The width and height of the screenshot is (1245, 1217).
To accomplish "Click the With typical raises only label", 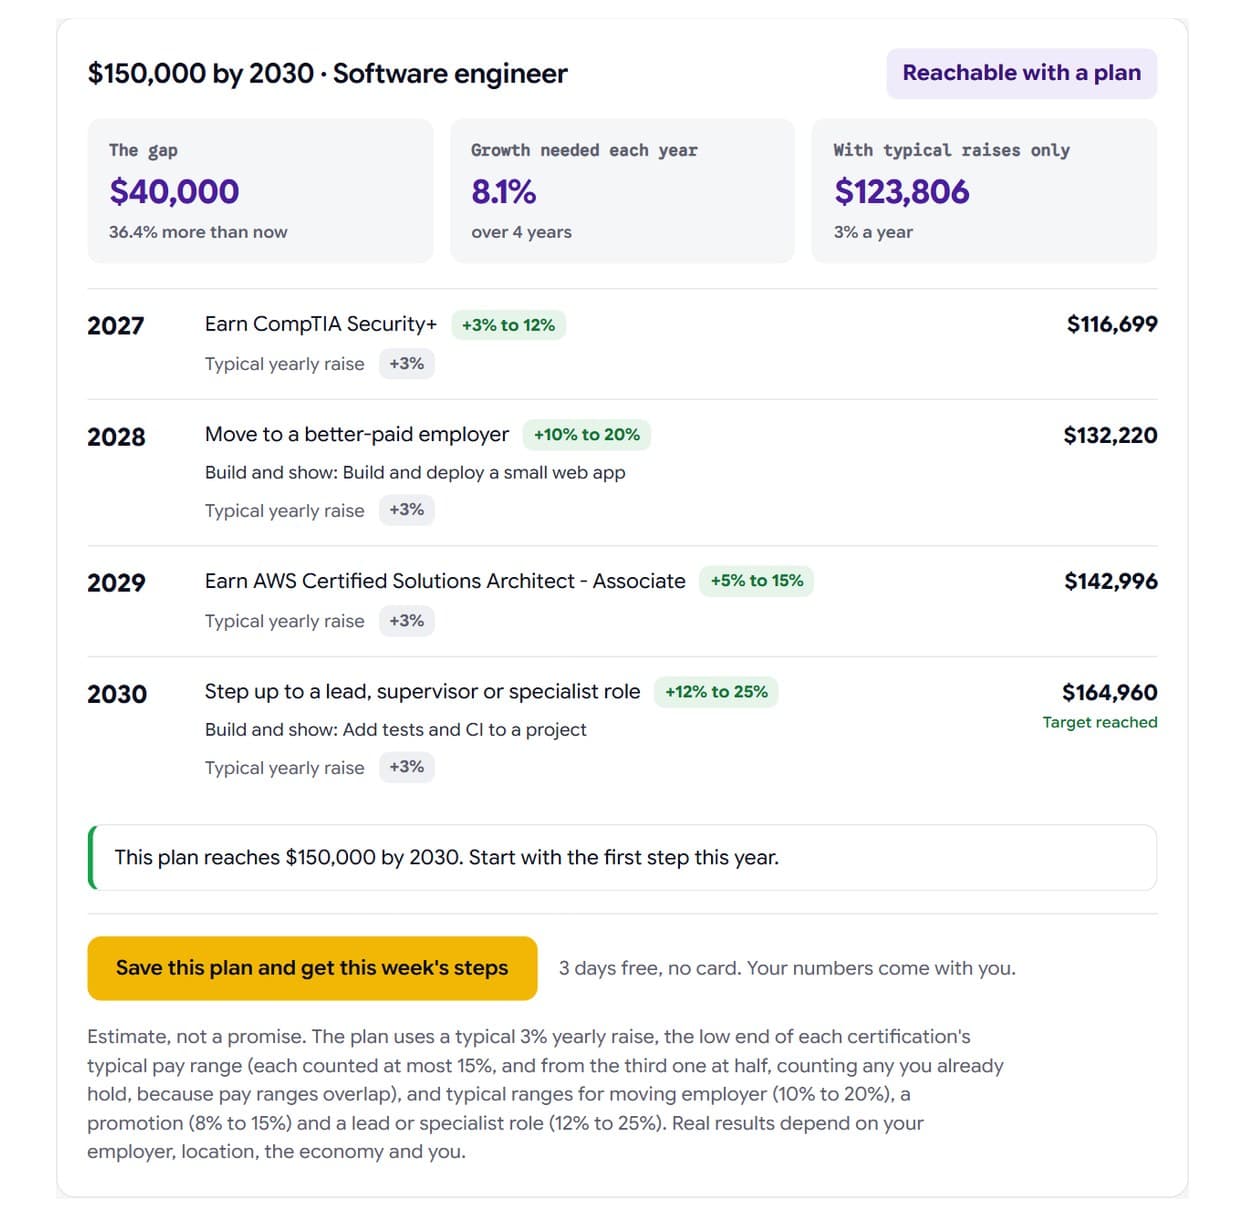I will [x=951, y=150].
